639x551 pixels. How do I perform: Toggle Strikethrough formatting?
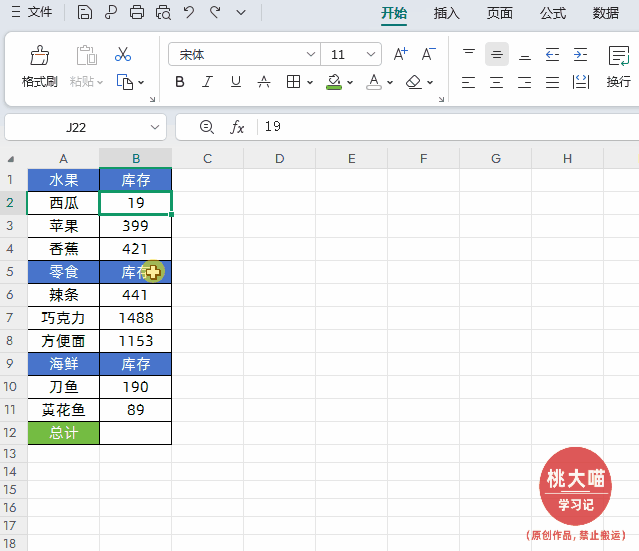pos(264,82)
